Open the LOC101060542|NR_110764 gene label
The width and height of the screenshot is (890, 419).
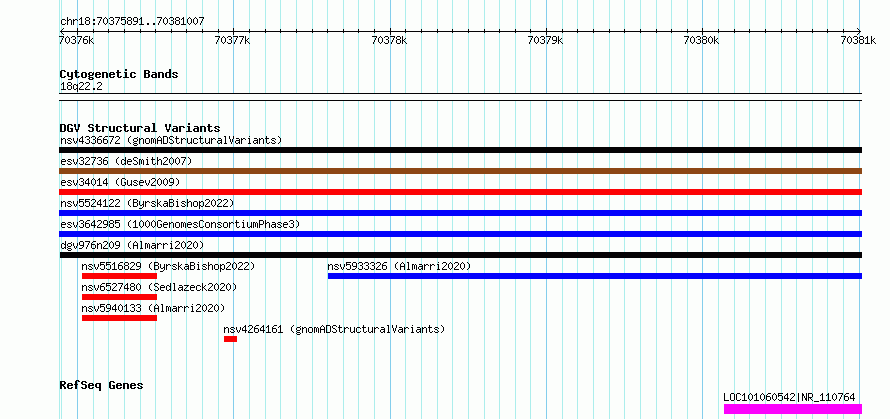[x=790, y=398]
